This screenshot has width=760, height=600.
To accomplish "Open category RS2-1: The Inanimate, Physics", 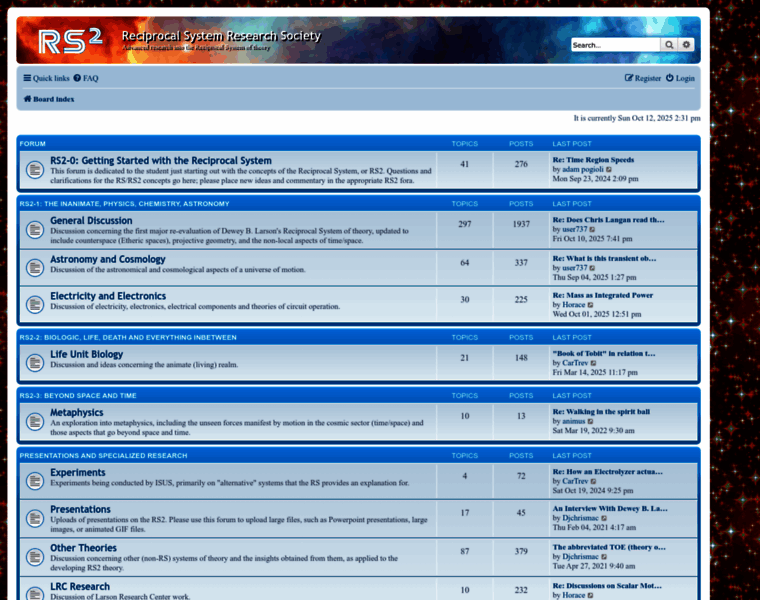I will [125, 204].
